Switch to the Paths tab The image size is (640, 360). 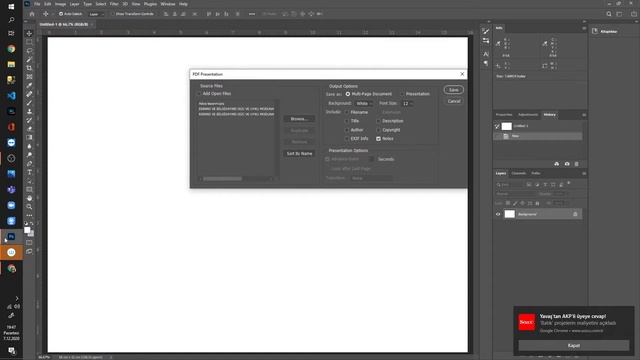tap(536, 173)
